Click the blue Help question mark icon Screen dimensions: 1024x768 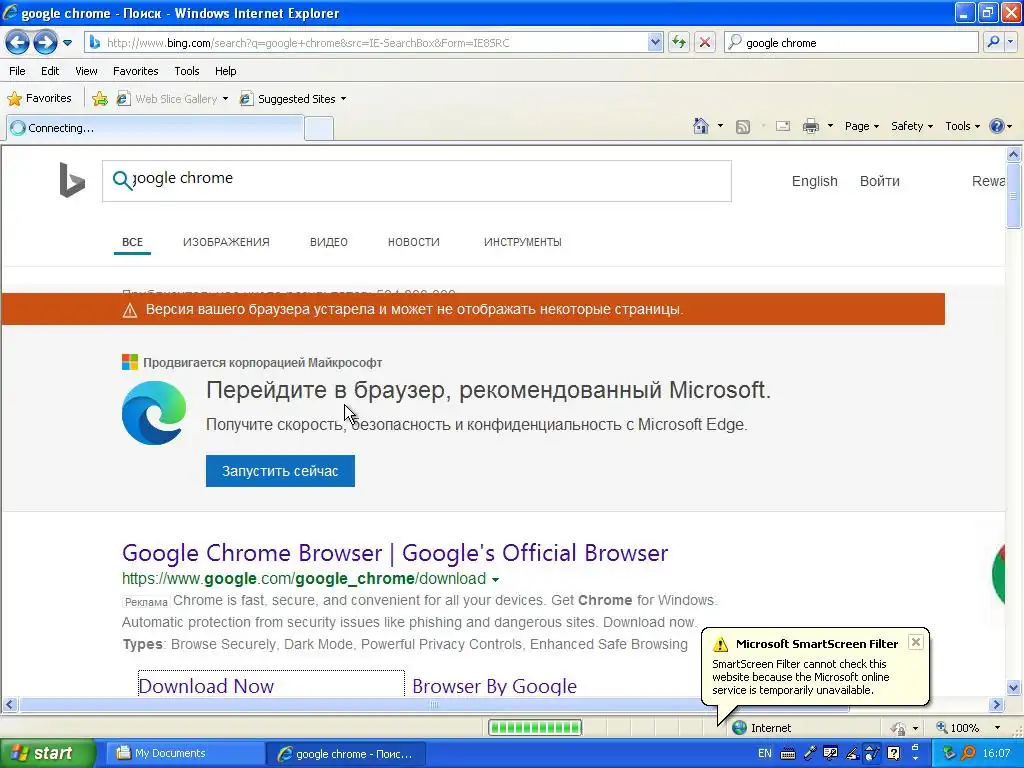(x=997, y=126)
